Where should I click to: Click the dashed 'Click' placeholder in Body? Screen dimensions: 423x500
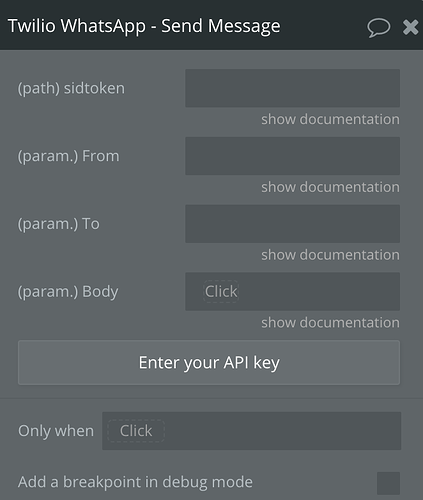click(221, 292)
